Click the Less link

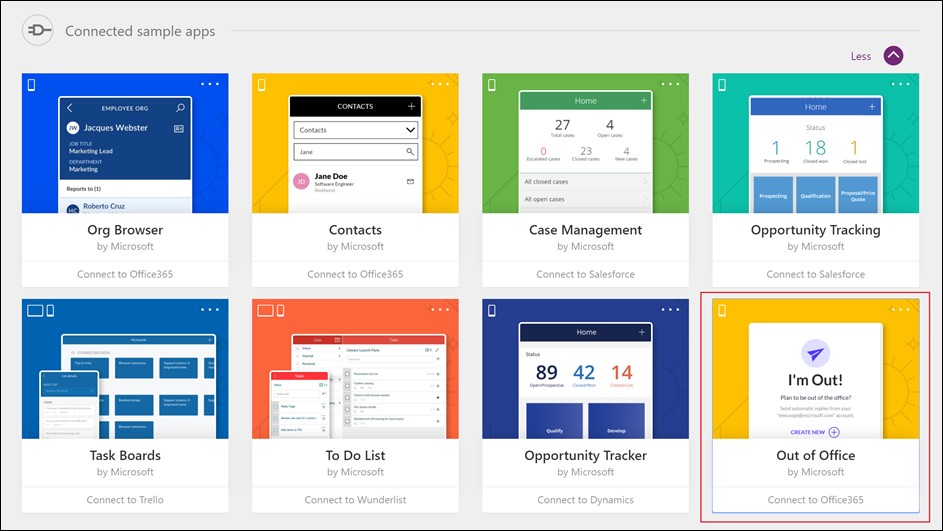tap(860, 57)
